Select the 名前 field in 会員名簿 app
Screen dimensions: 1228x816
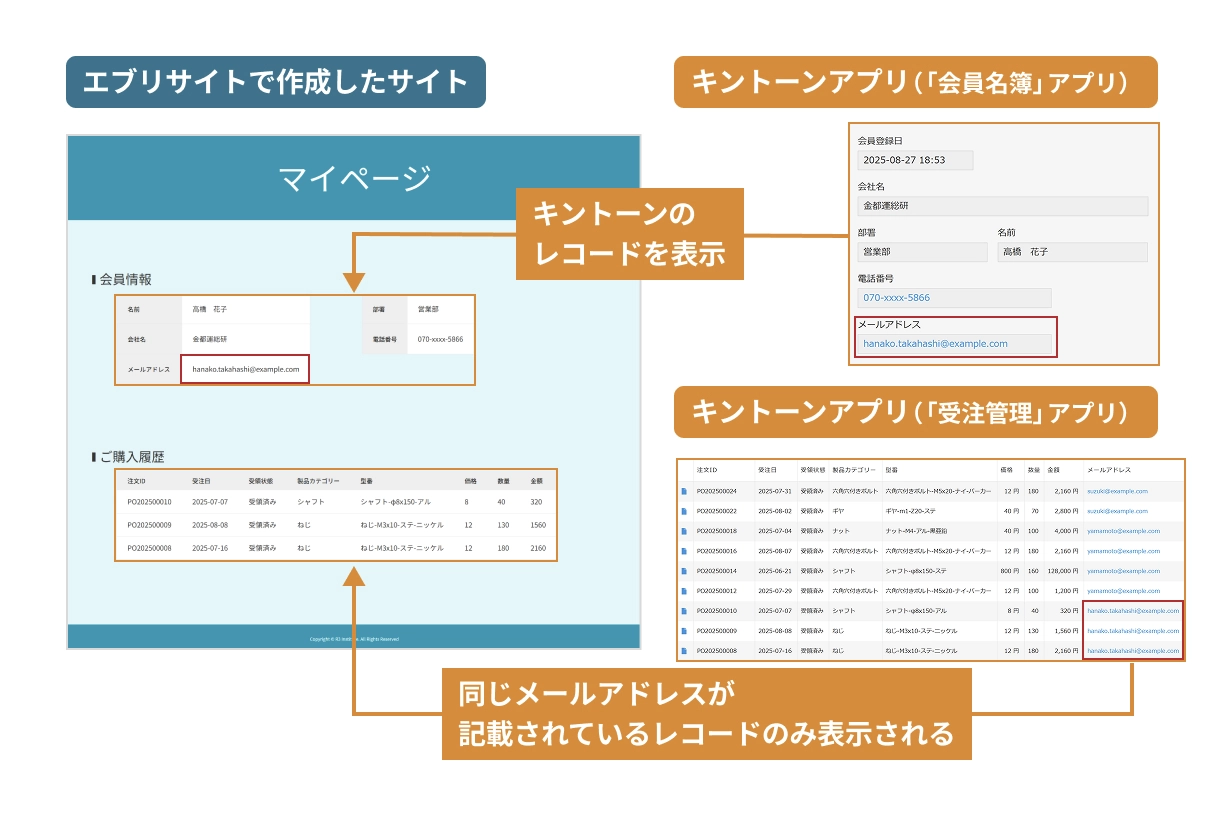pos(1072,252)
